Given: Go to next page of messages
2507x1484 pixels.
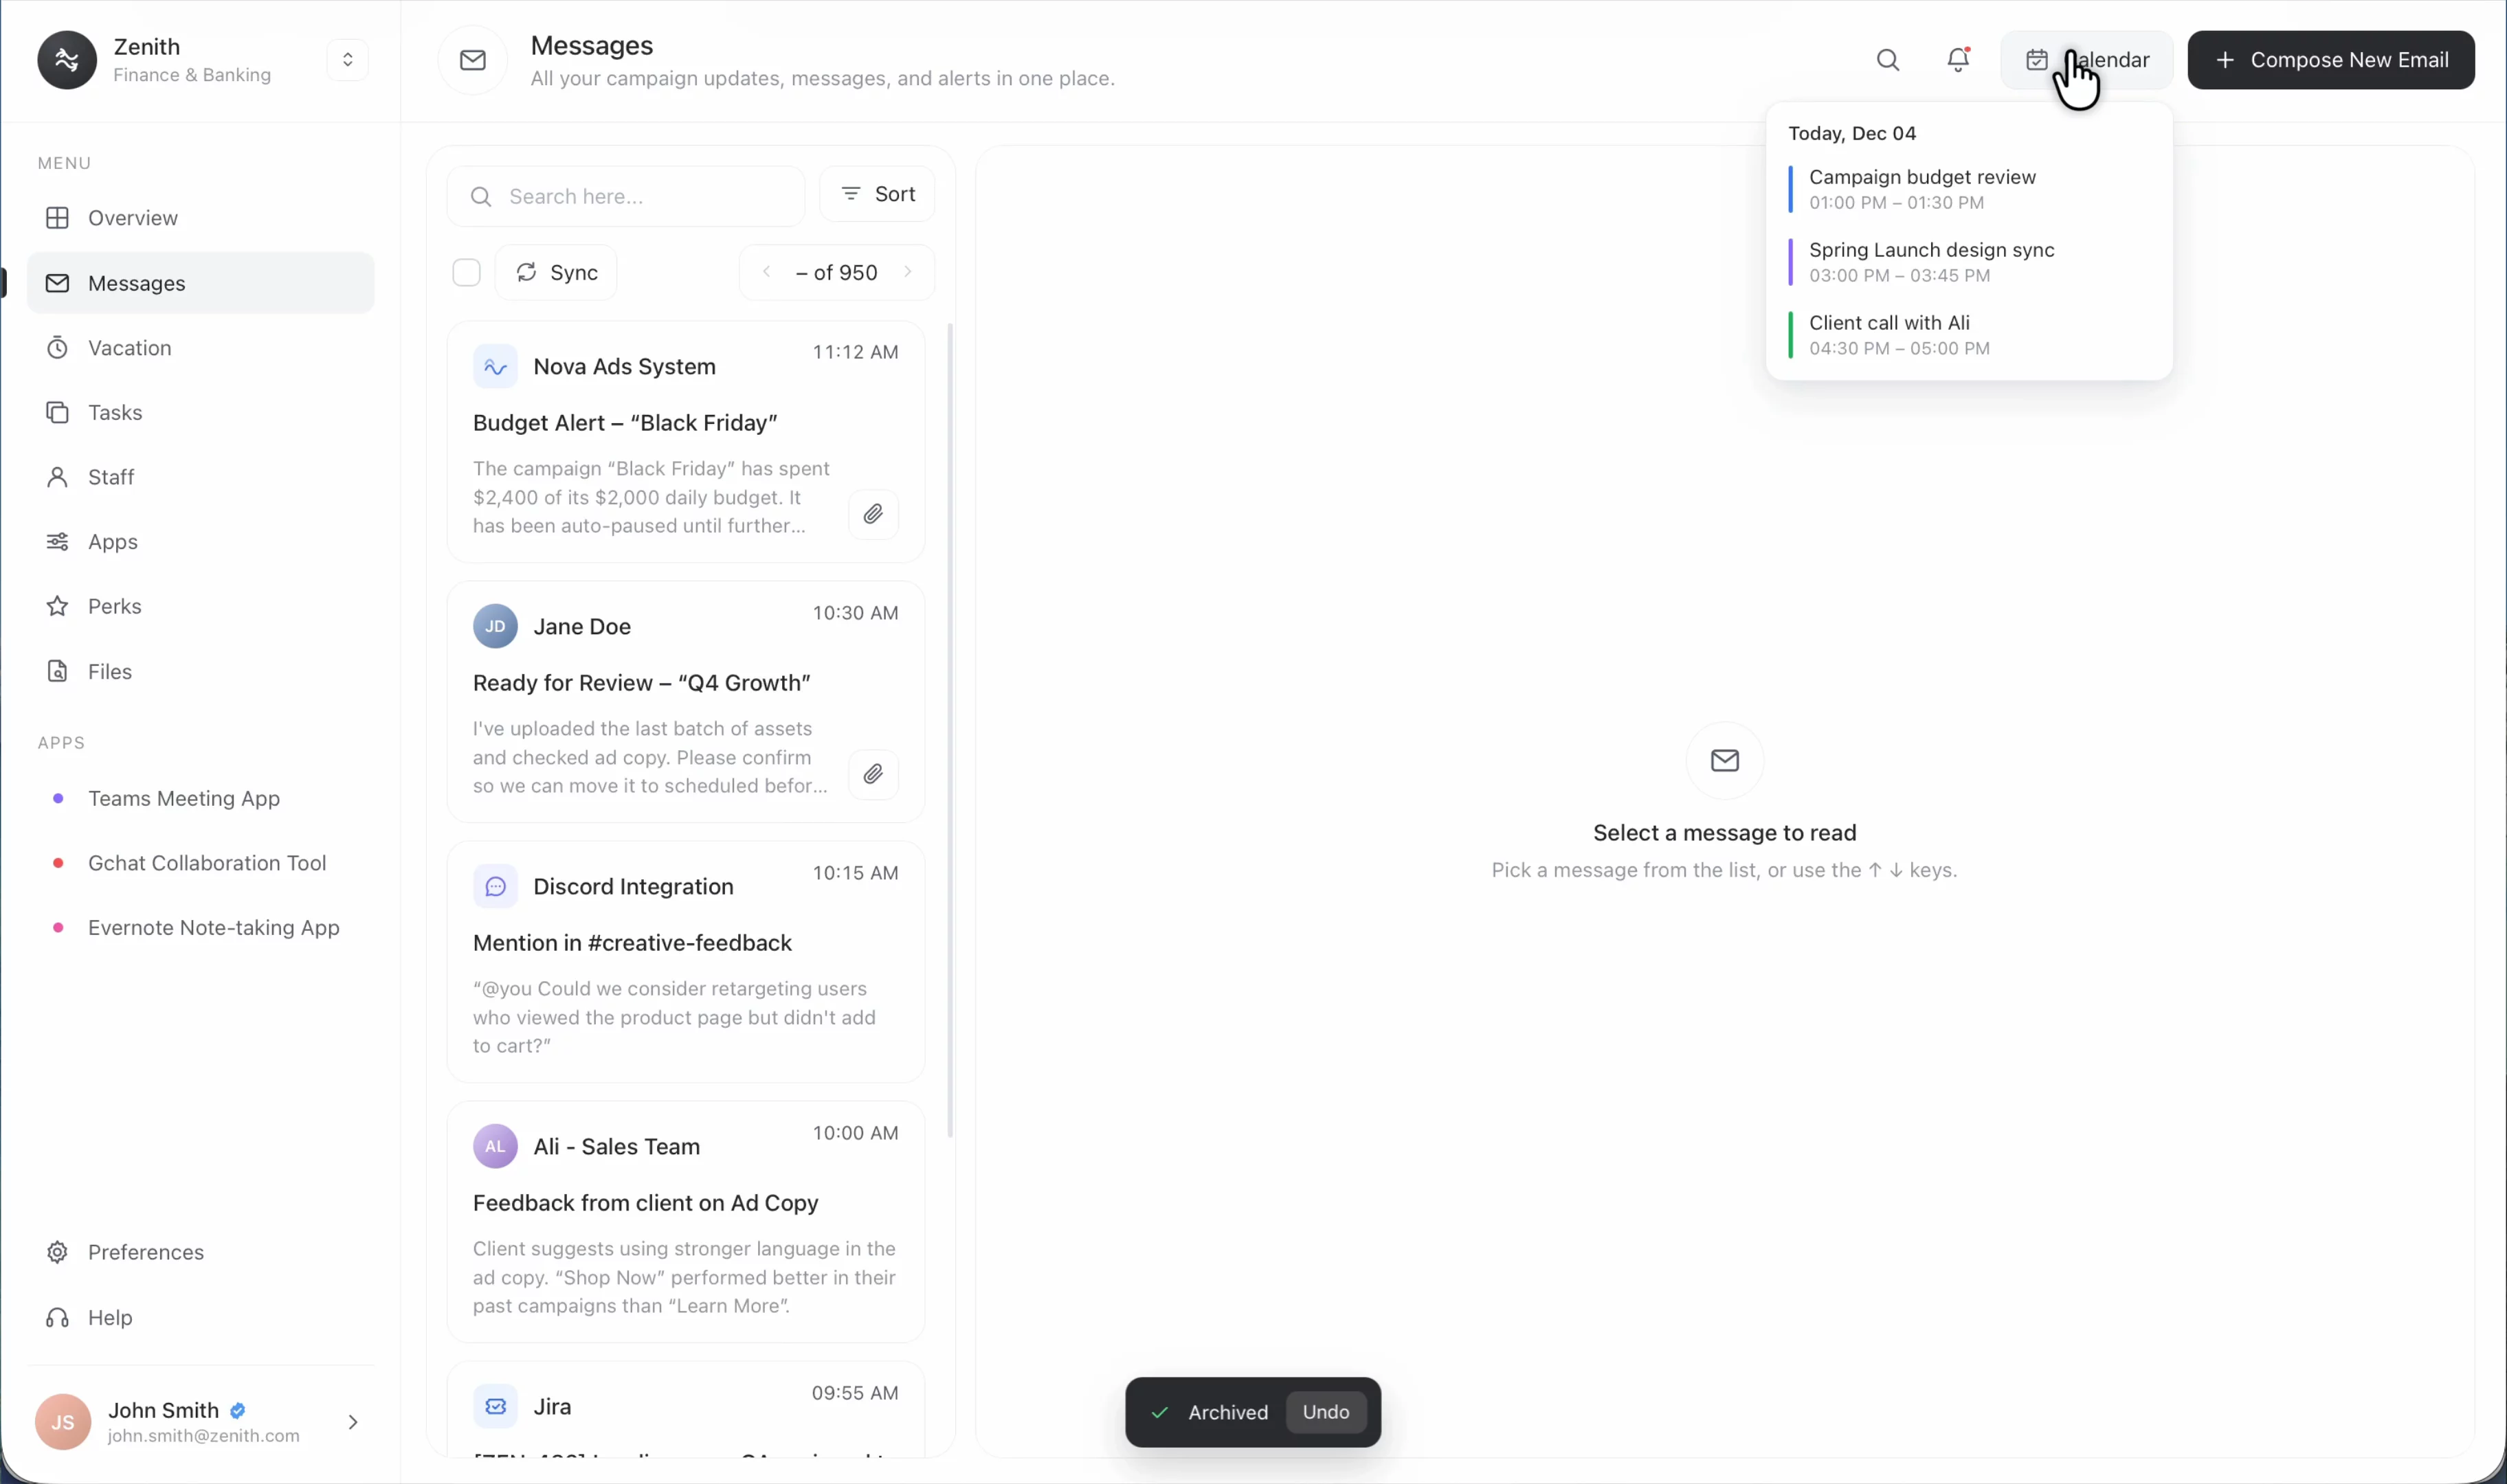Looking at the screenshot, I should [x=908, y=272].
